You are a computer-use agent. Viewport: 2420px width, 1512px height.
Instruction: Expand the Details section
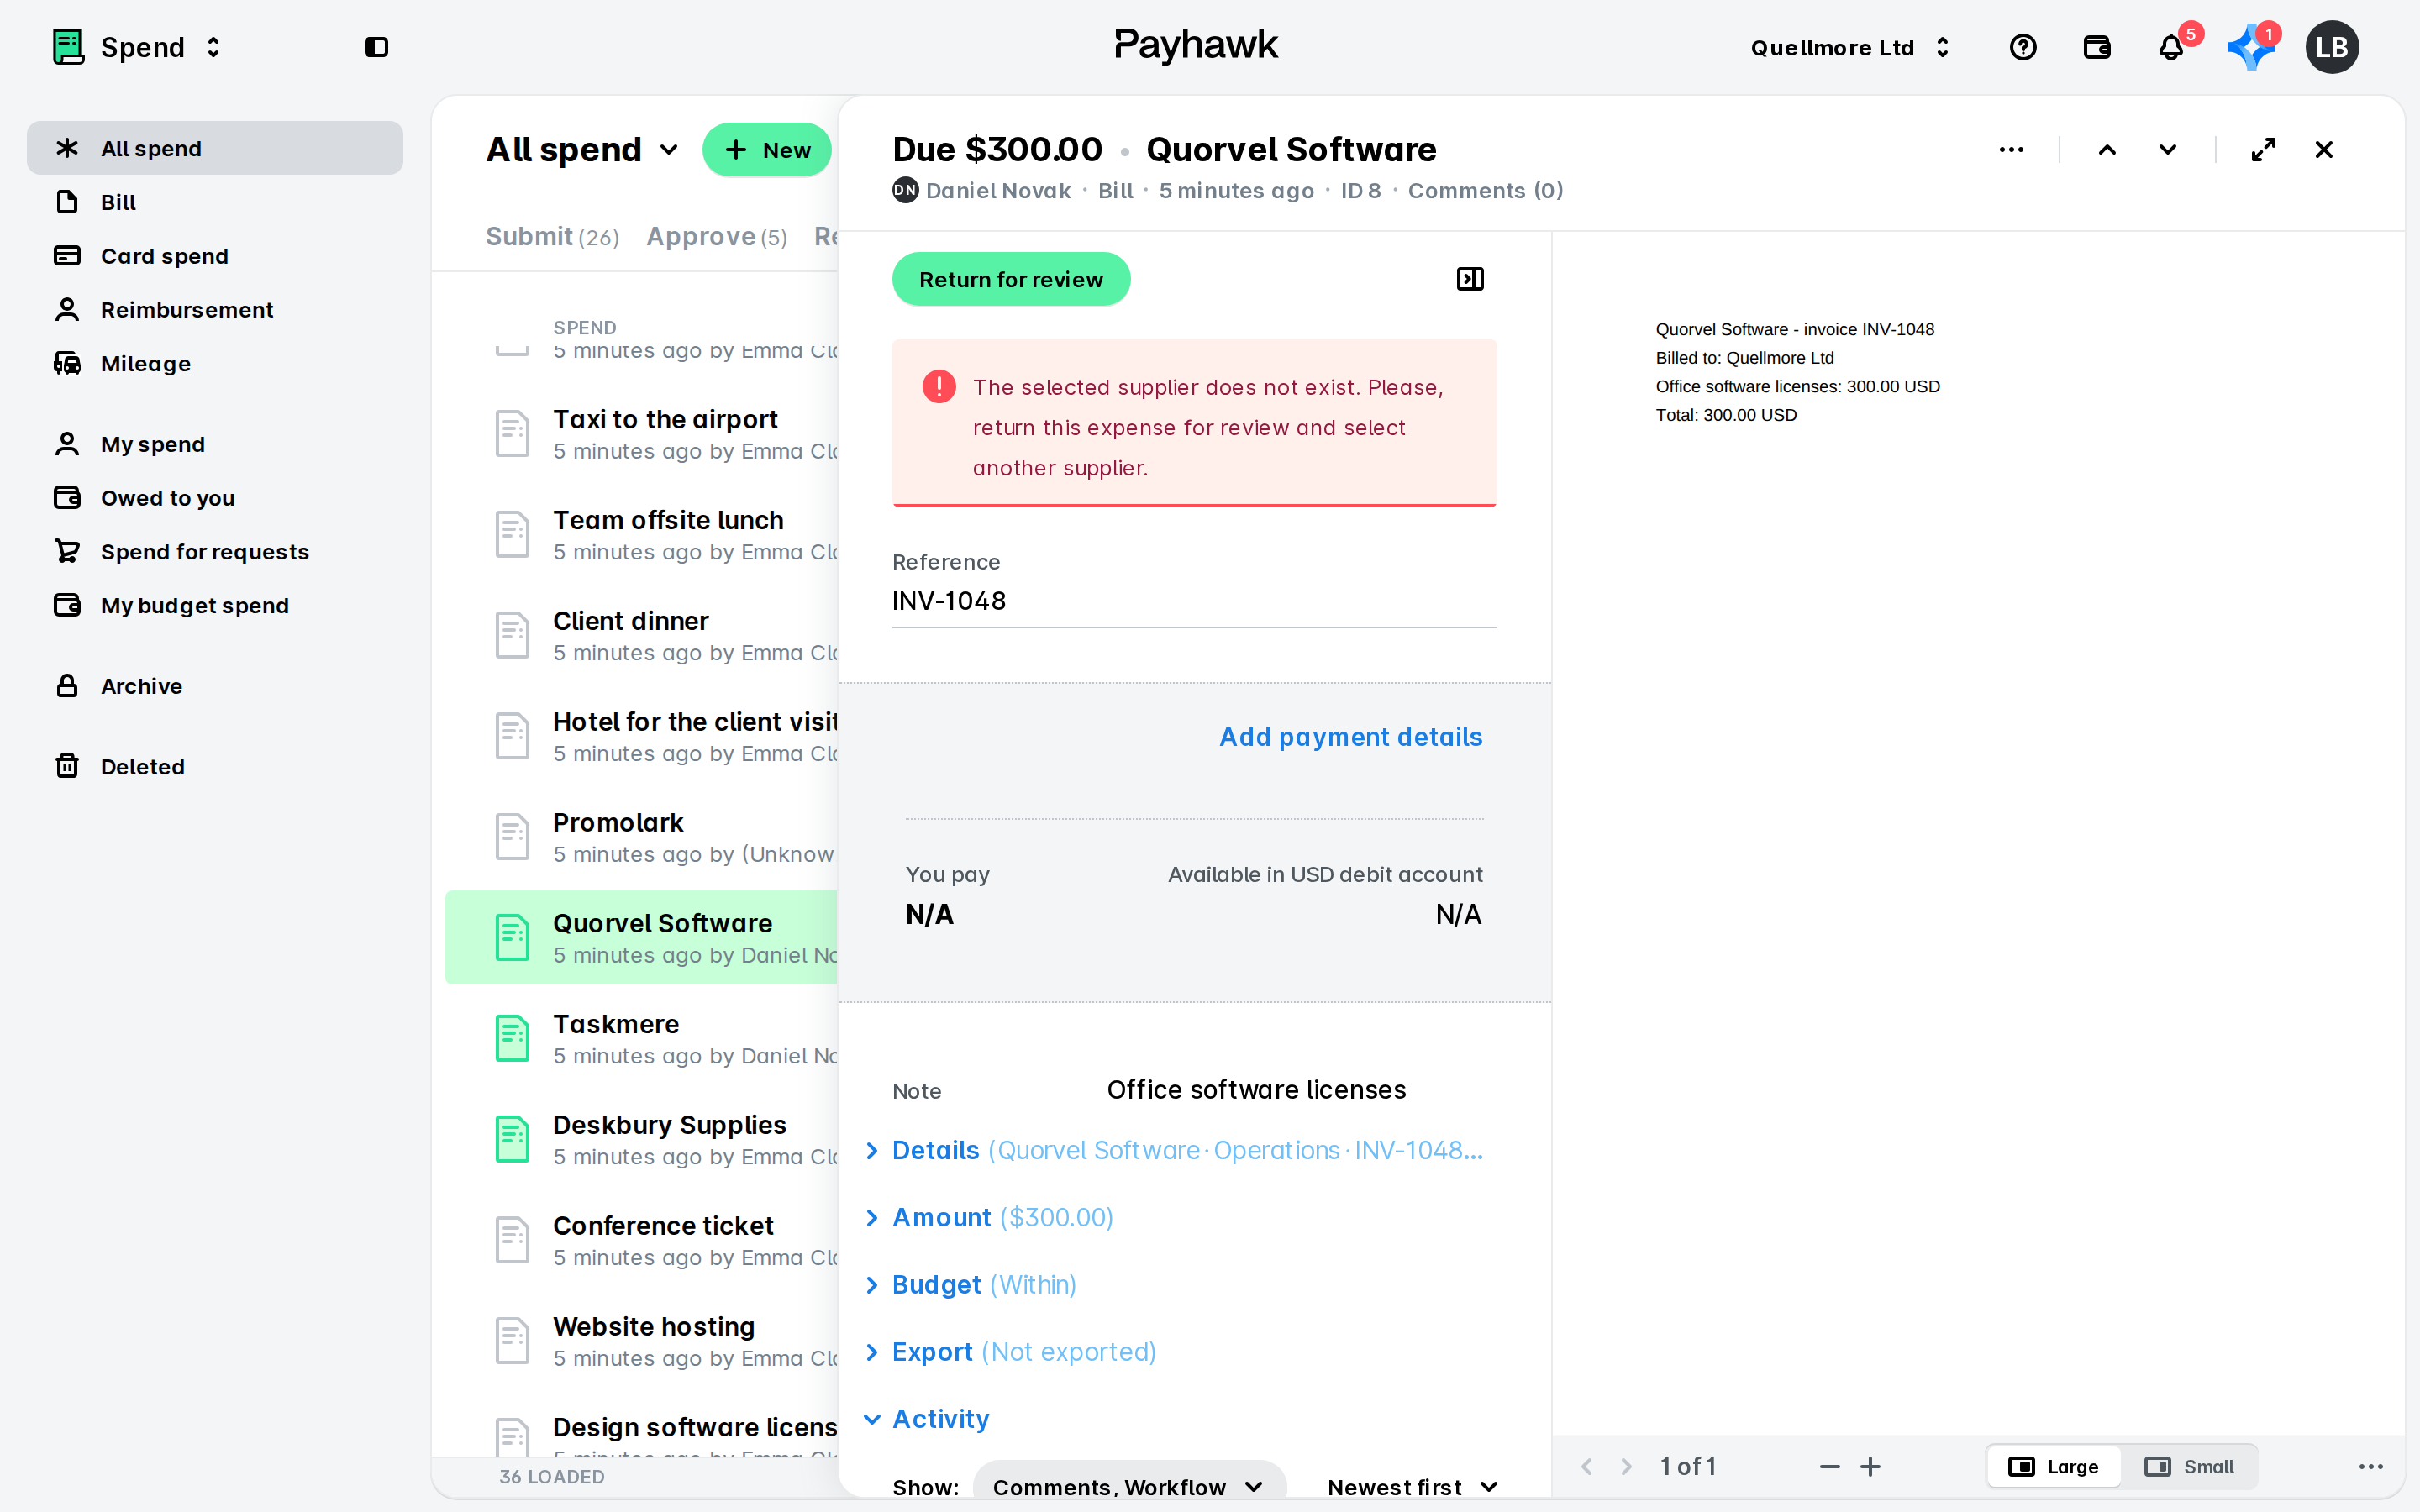tap(1174, 1150)
